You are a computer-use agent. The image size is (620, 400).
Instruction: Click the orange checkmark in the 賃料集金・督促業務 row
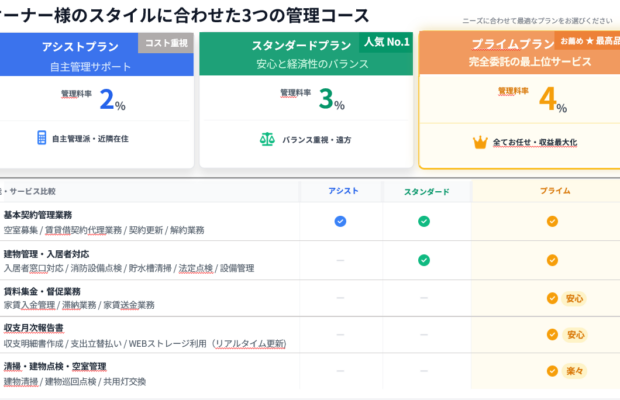pyautogui.click(x=552, y=298)
